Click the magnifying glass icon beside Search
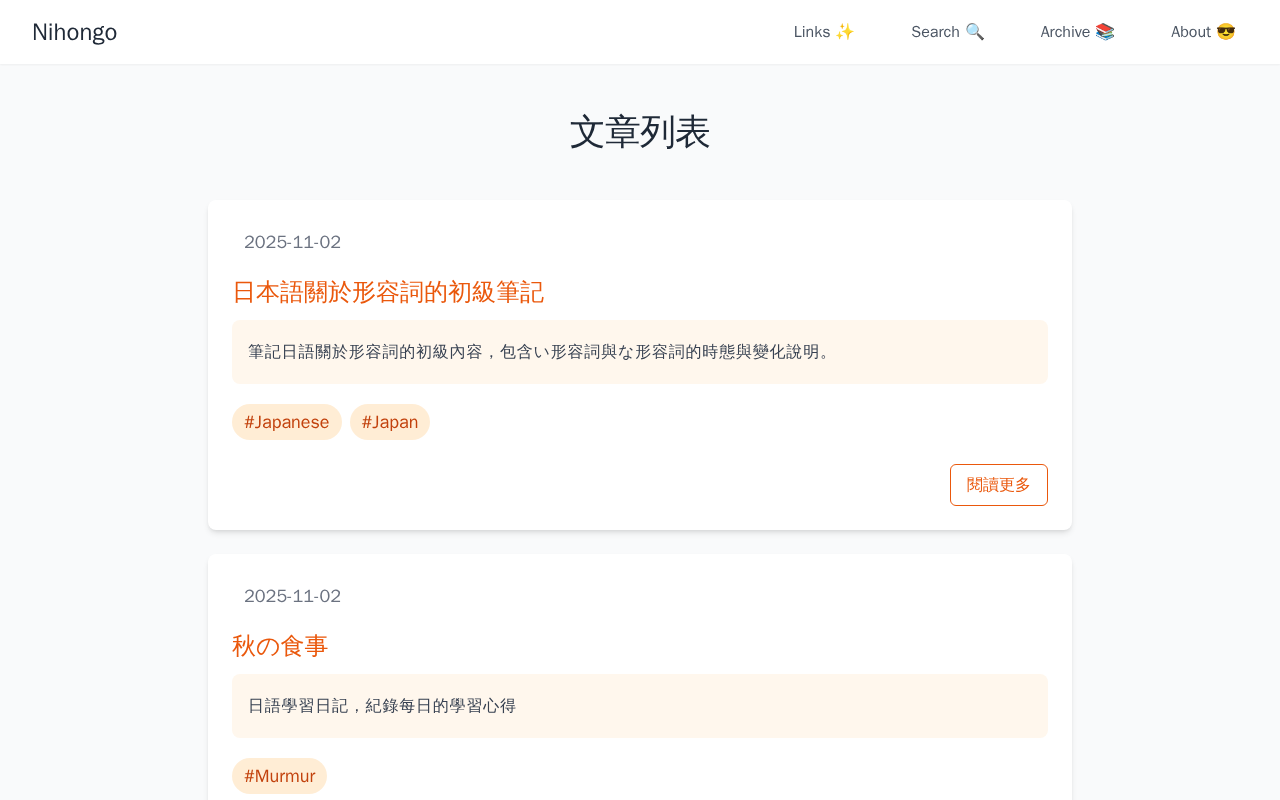This screenshot has width=1280, height=800. (975, 32)
